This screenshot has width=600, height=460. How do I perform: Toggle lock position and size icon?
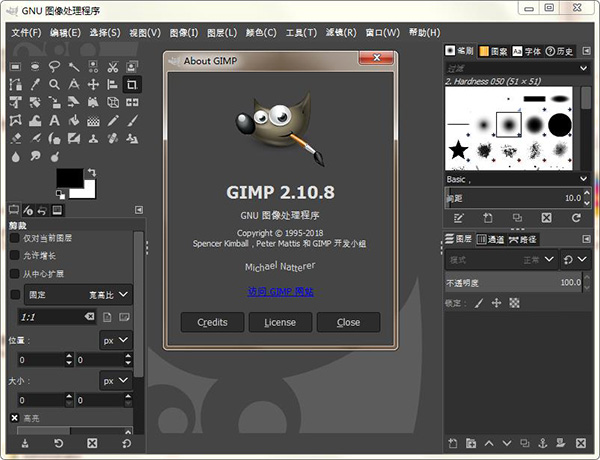496,303
